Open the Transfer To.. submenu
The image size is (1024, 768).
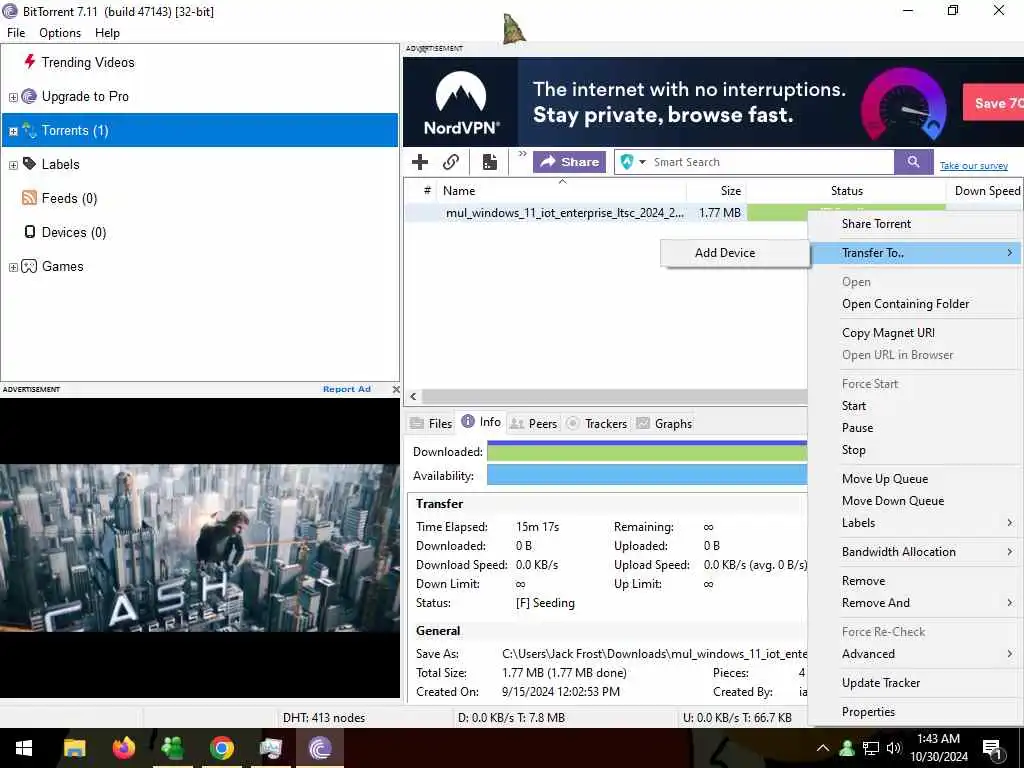(914, 253)
